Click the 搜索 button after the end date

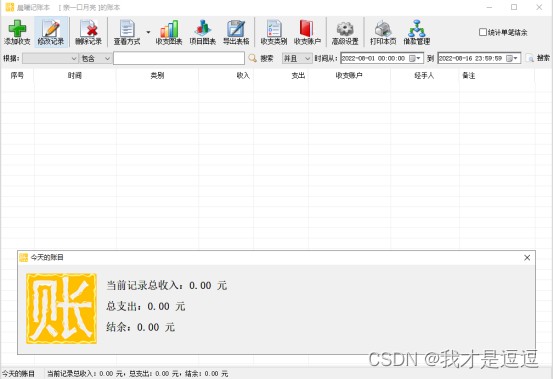[538, 58]
